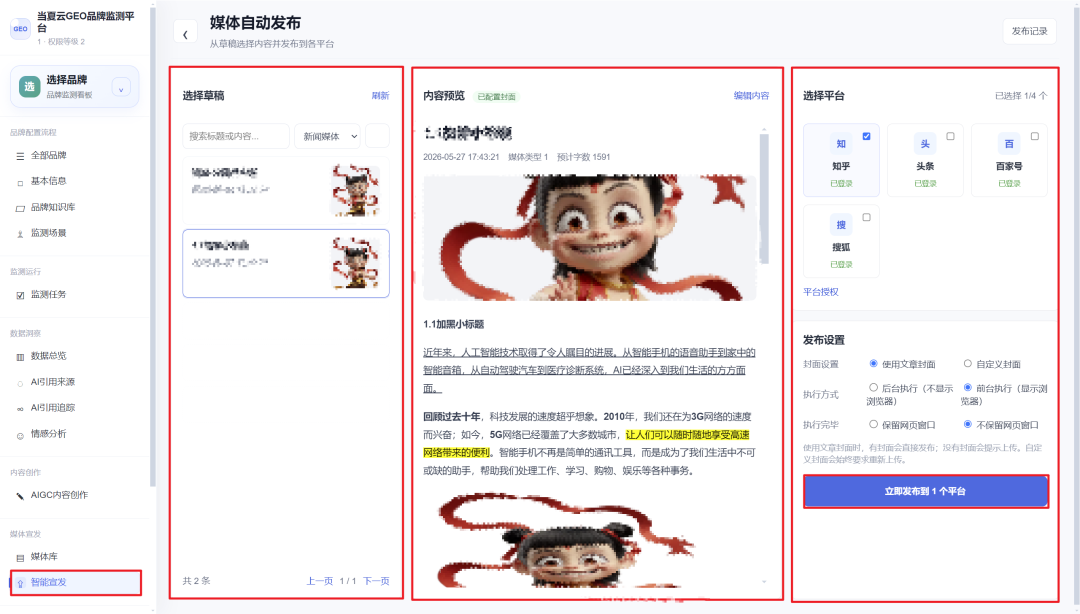Click the green brand selector avatar icon
Image resolution: width=1080 pixels, height=614 pixels.
coord(29,86)
